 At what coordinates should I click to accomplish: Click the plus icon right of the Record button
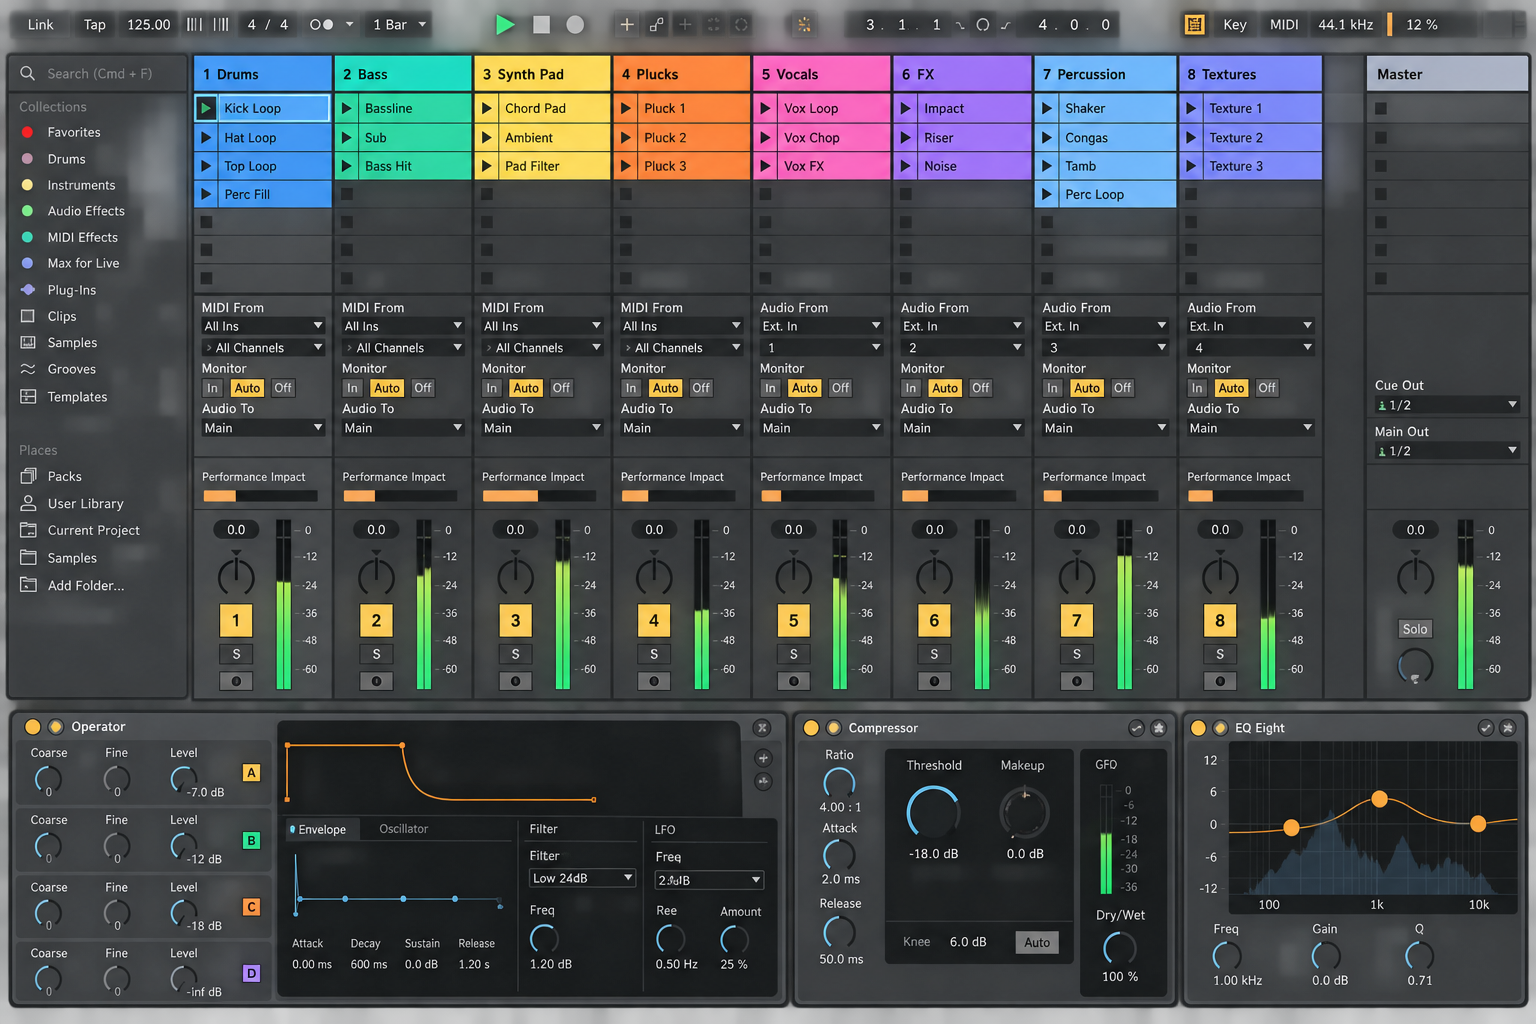click(x=627, y=24)
